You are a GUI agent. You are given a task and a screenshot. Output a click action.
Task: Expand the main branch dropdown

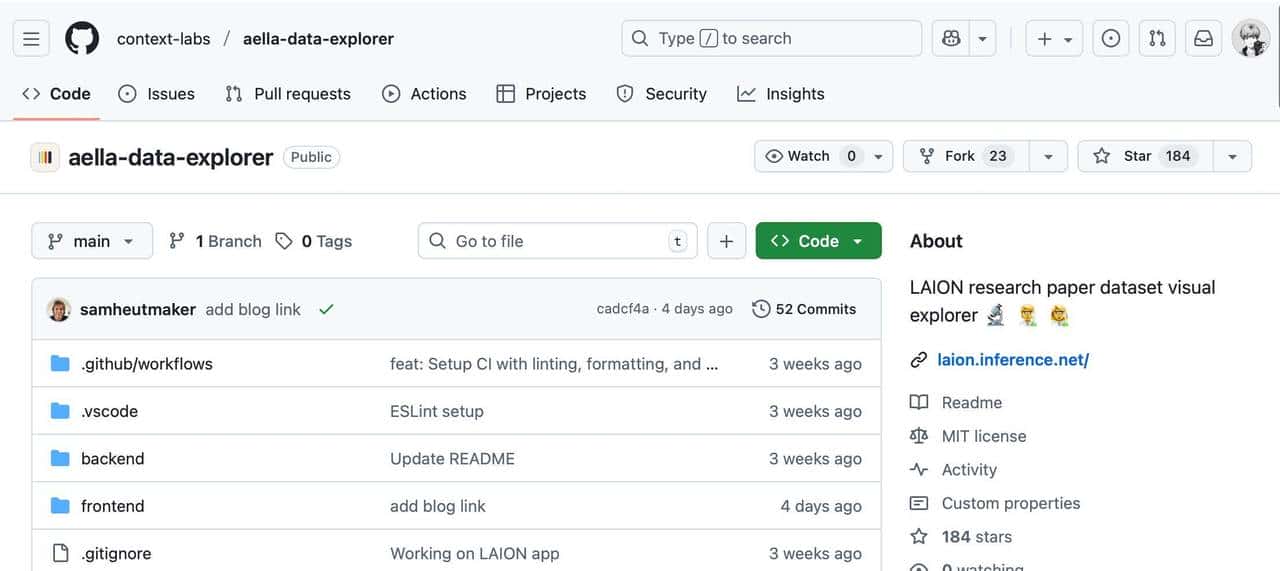click(x=92, y=241)
